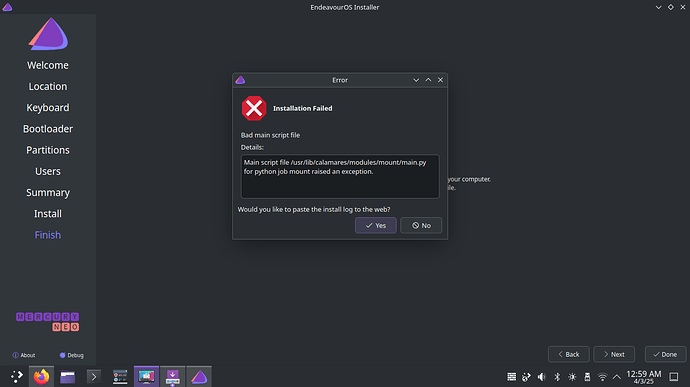The image size is (690, 387).
Task: Select the Bootloader step in sidebar
Action: coord(48,129)
